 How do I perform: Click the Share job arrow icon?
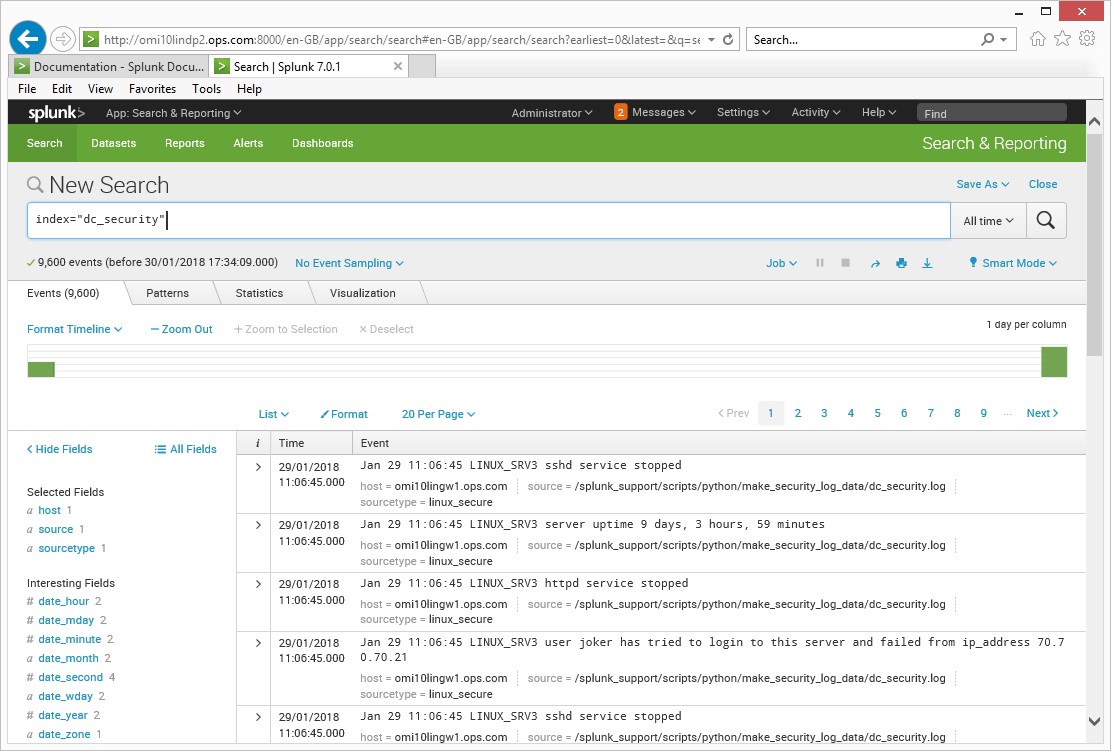875,264
